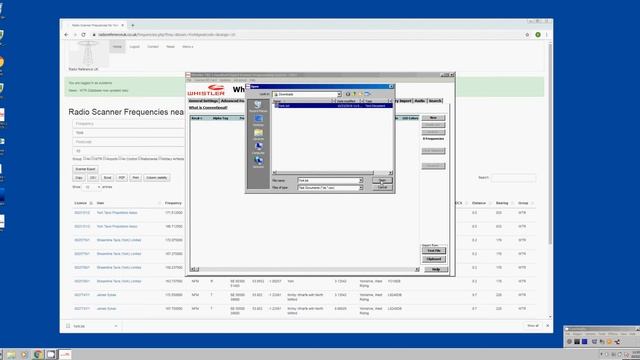The image size is (640, 360).
Task: Tick the Airports group checkbox
Action: [x=105, y=159]
